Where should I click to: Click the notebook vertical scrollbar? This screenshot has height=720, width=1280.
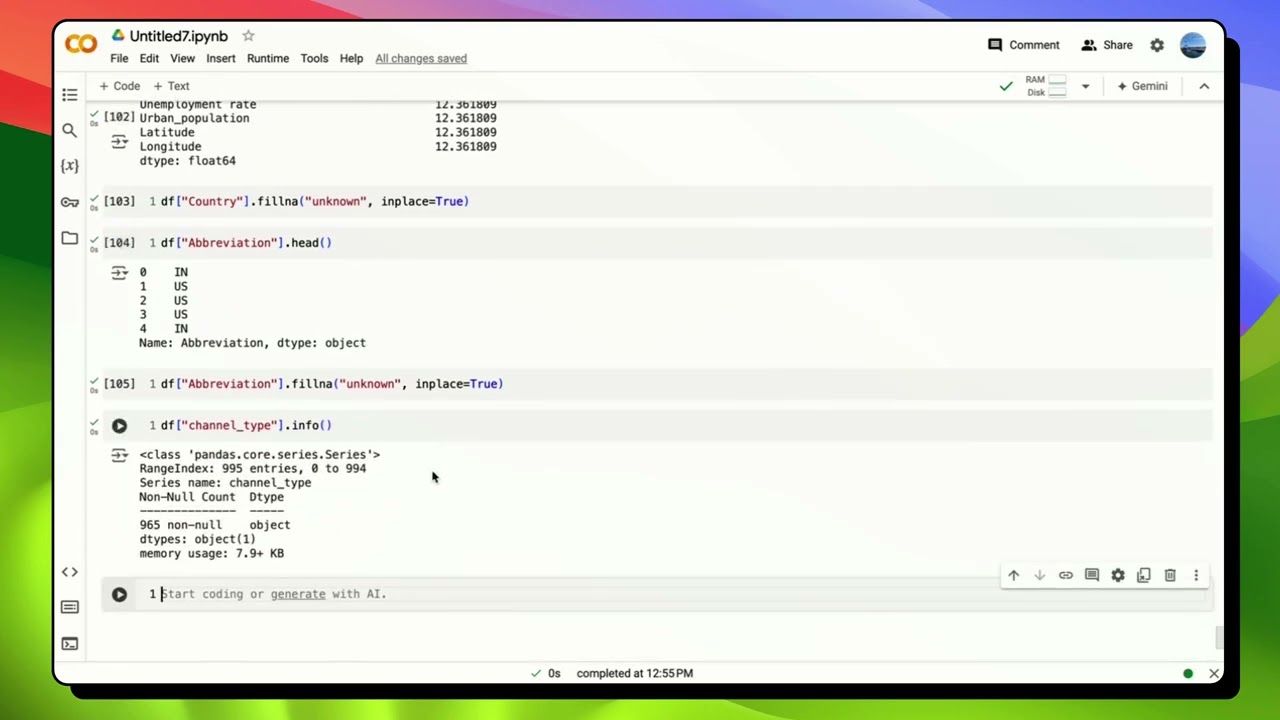click(x=1219, y=637)
